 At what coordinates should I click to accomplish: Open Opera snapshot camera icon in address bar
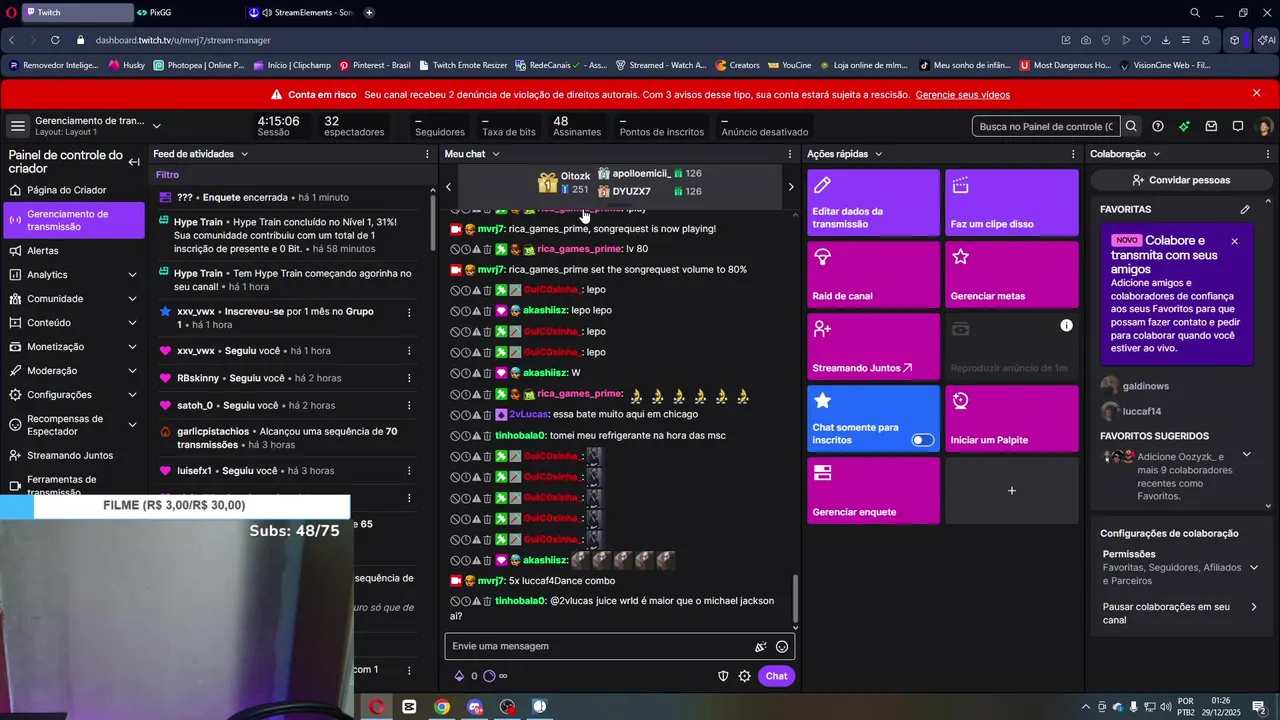point(1086,40)
